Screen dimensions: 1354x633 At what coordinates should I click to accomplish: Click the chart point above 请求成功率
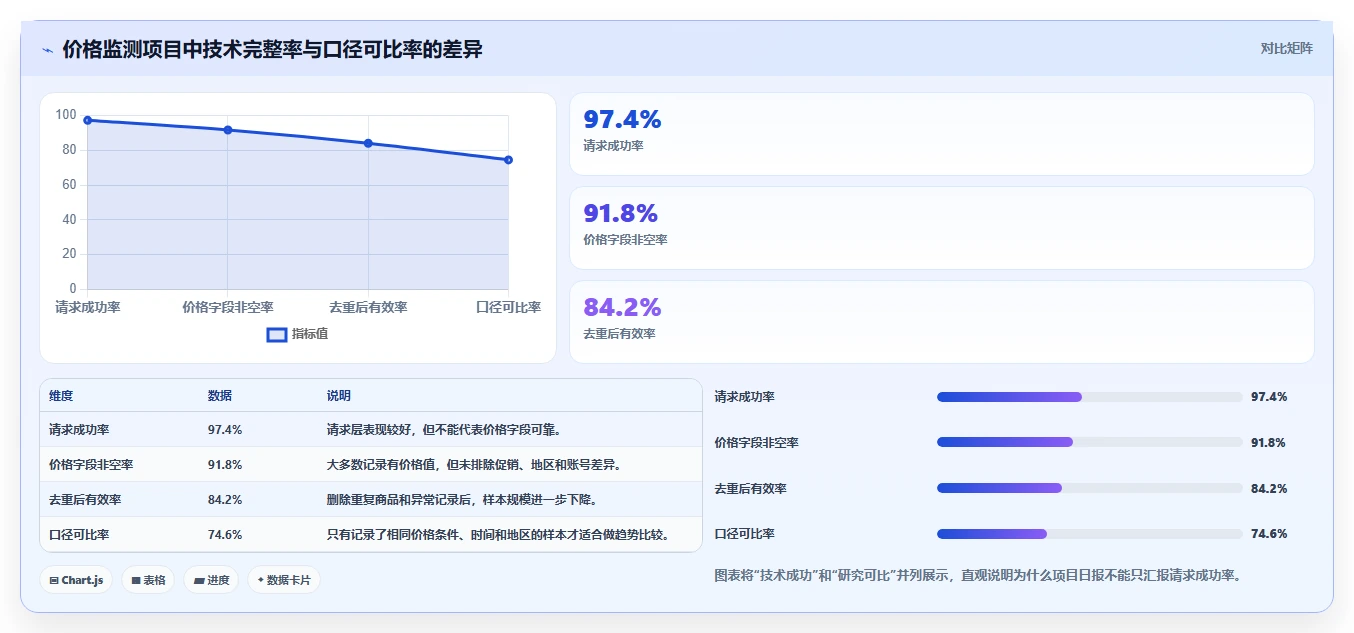tap(88, 120)
